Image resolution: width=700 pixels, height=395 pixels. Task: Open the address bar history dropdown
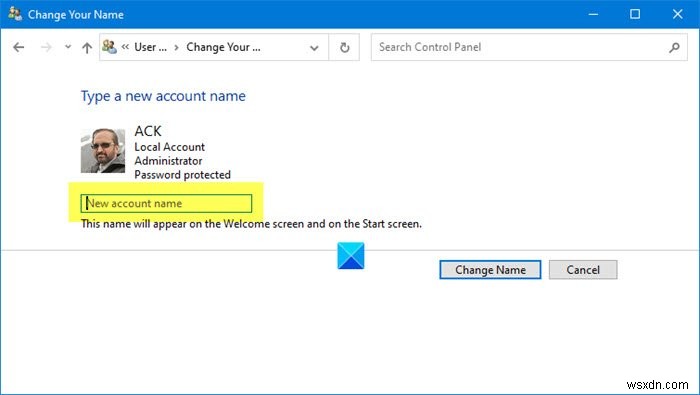point(314,47)
